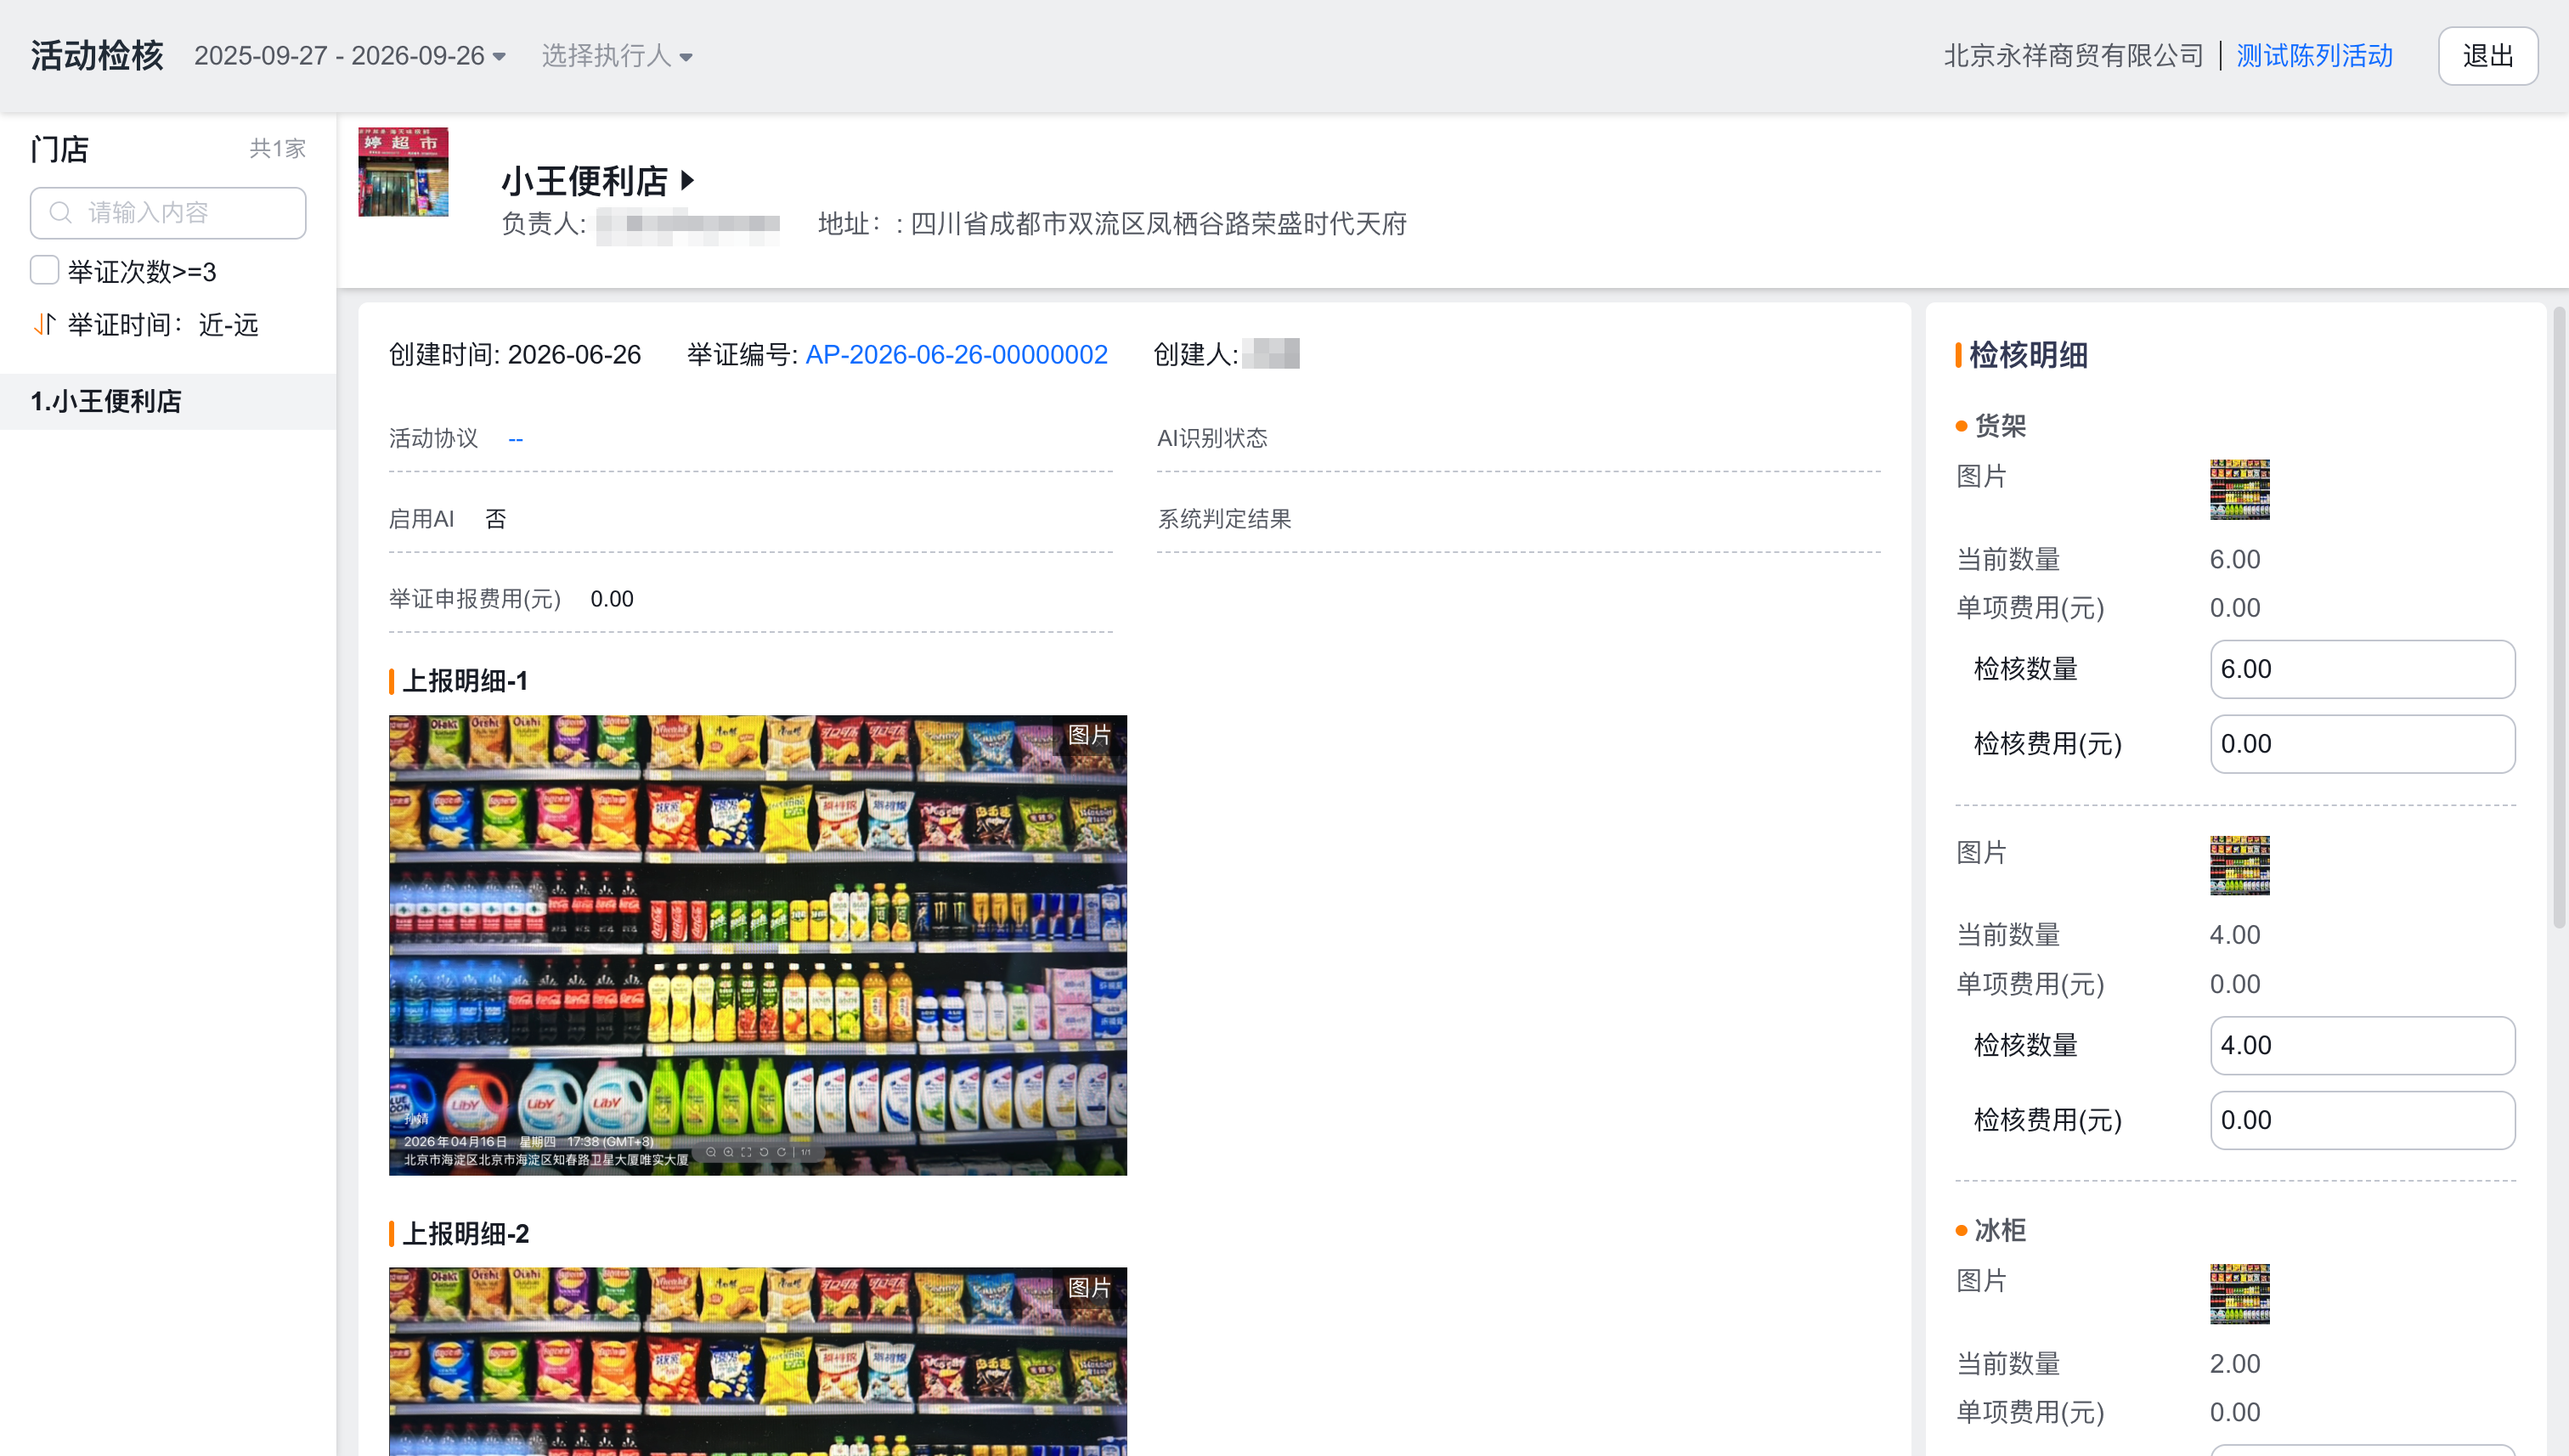2569x1456 pixels.
Task: Click the 检核明细 panel heading
Action: pyautogui.click(x=2028, y=355)
